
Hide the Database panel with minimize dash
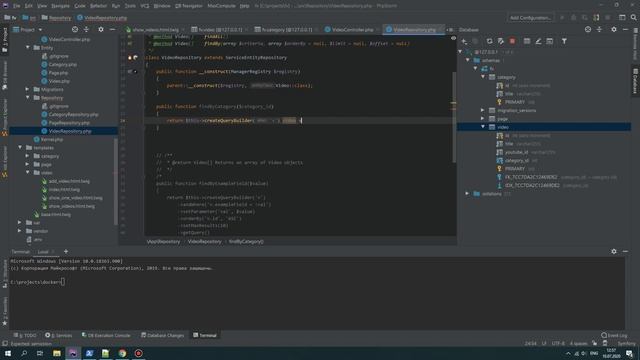click(x=625, y=29)
